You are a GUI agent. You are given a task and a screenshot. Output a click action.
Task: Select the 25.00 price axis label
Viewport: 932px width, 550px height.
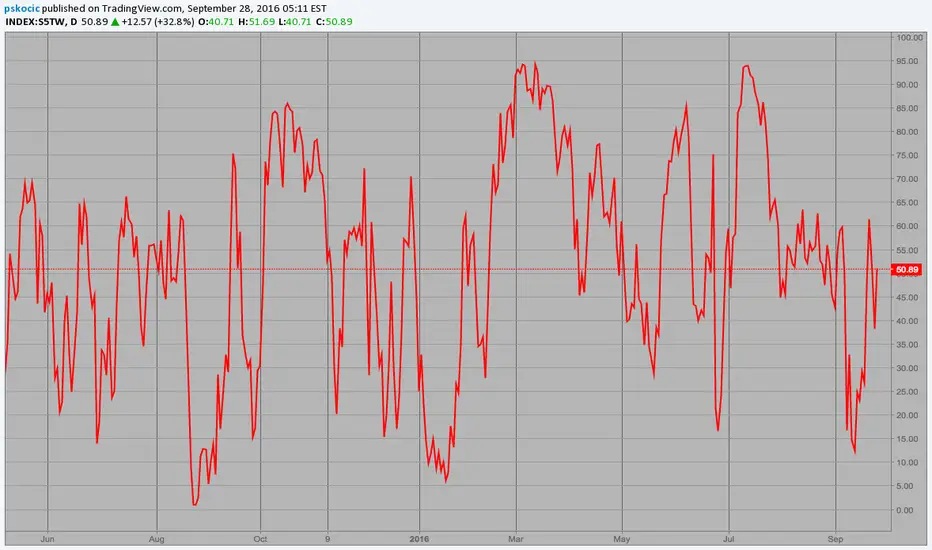[x=907, y=392]
